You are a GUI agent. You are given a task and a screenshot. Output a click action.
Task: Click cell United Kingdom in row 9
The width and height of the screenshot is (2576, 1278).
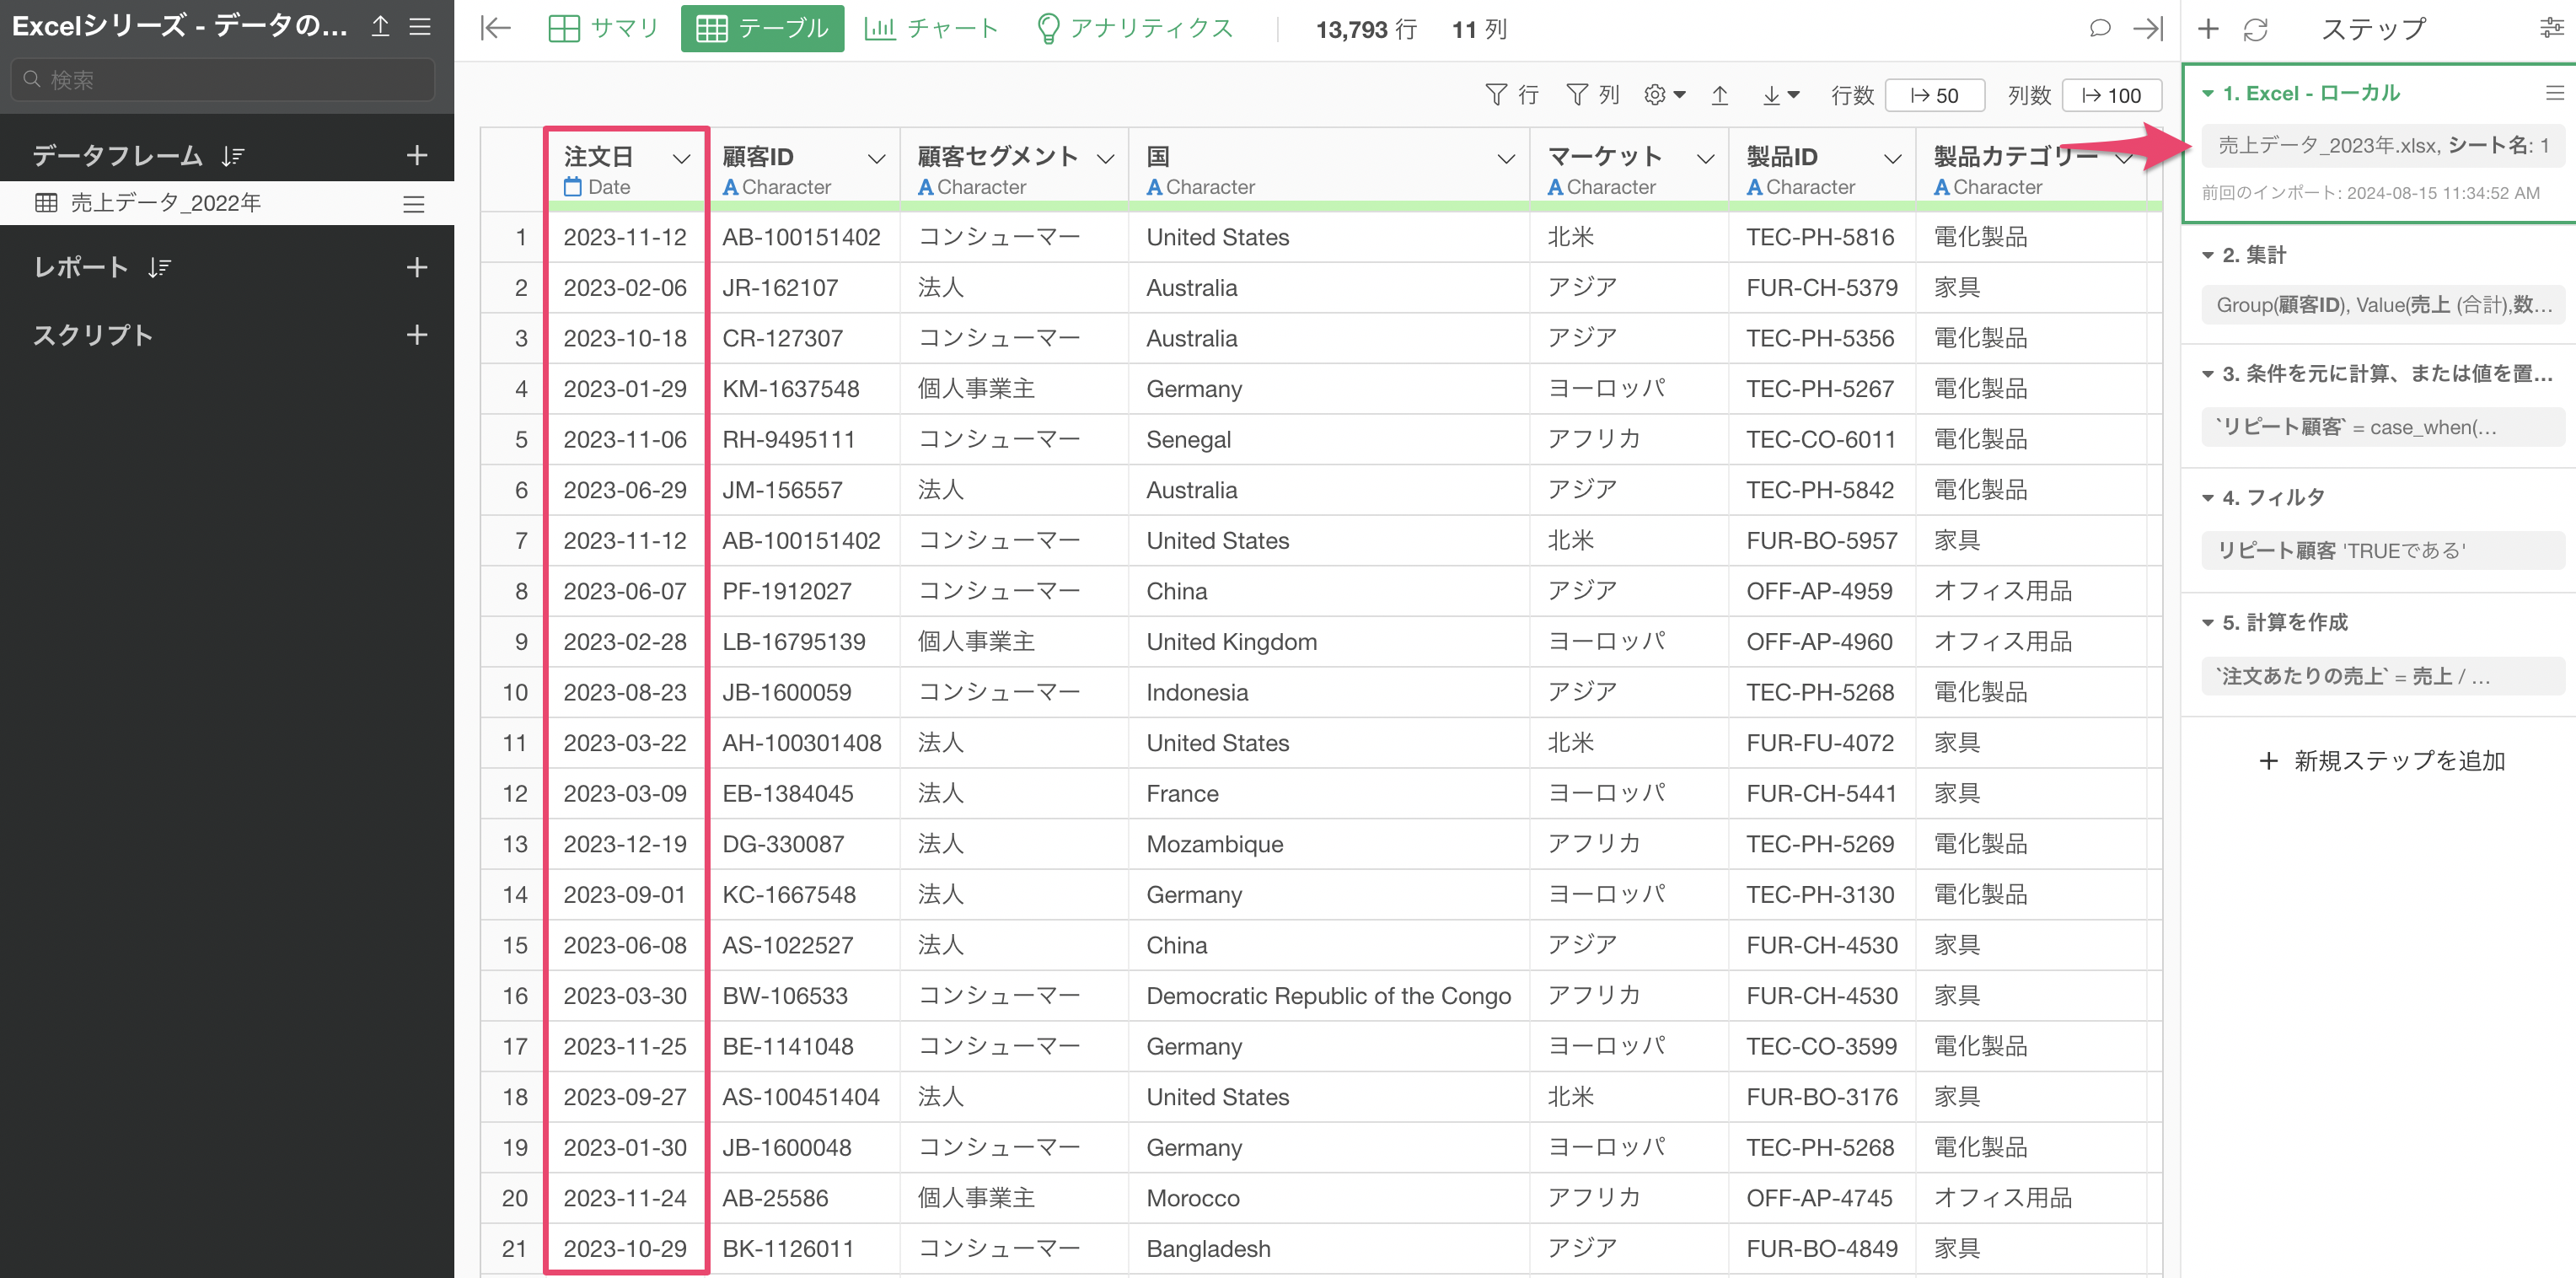(1231, 642)
